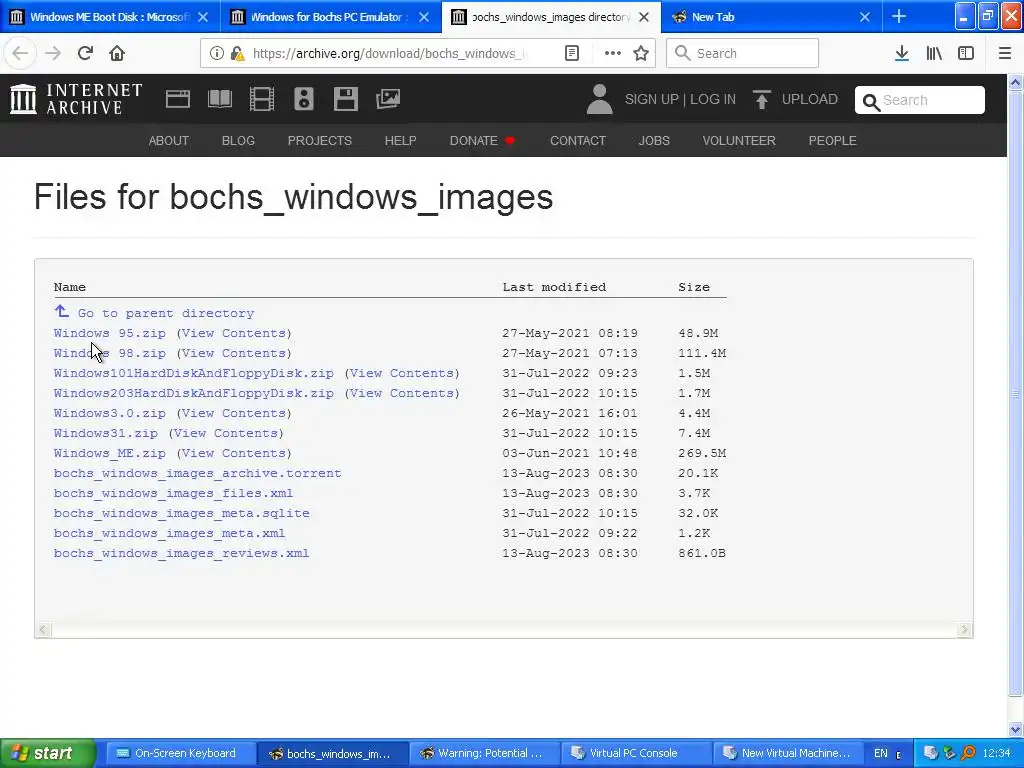Open the Firefox downloads panel

click(x=902, y=53)
